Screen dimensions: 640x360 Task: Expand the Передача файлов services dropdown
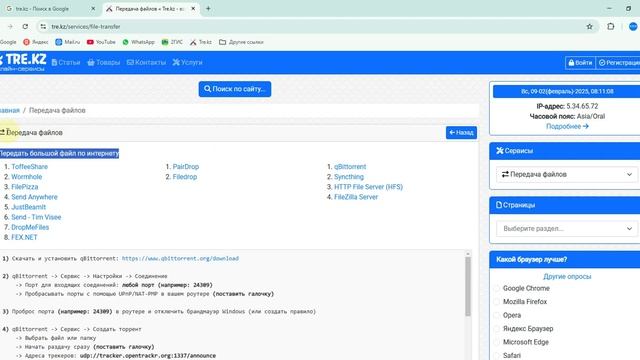(567, 174)
